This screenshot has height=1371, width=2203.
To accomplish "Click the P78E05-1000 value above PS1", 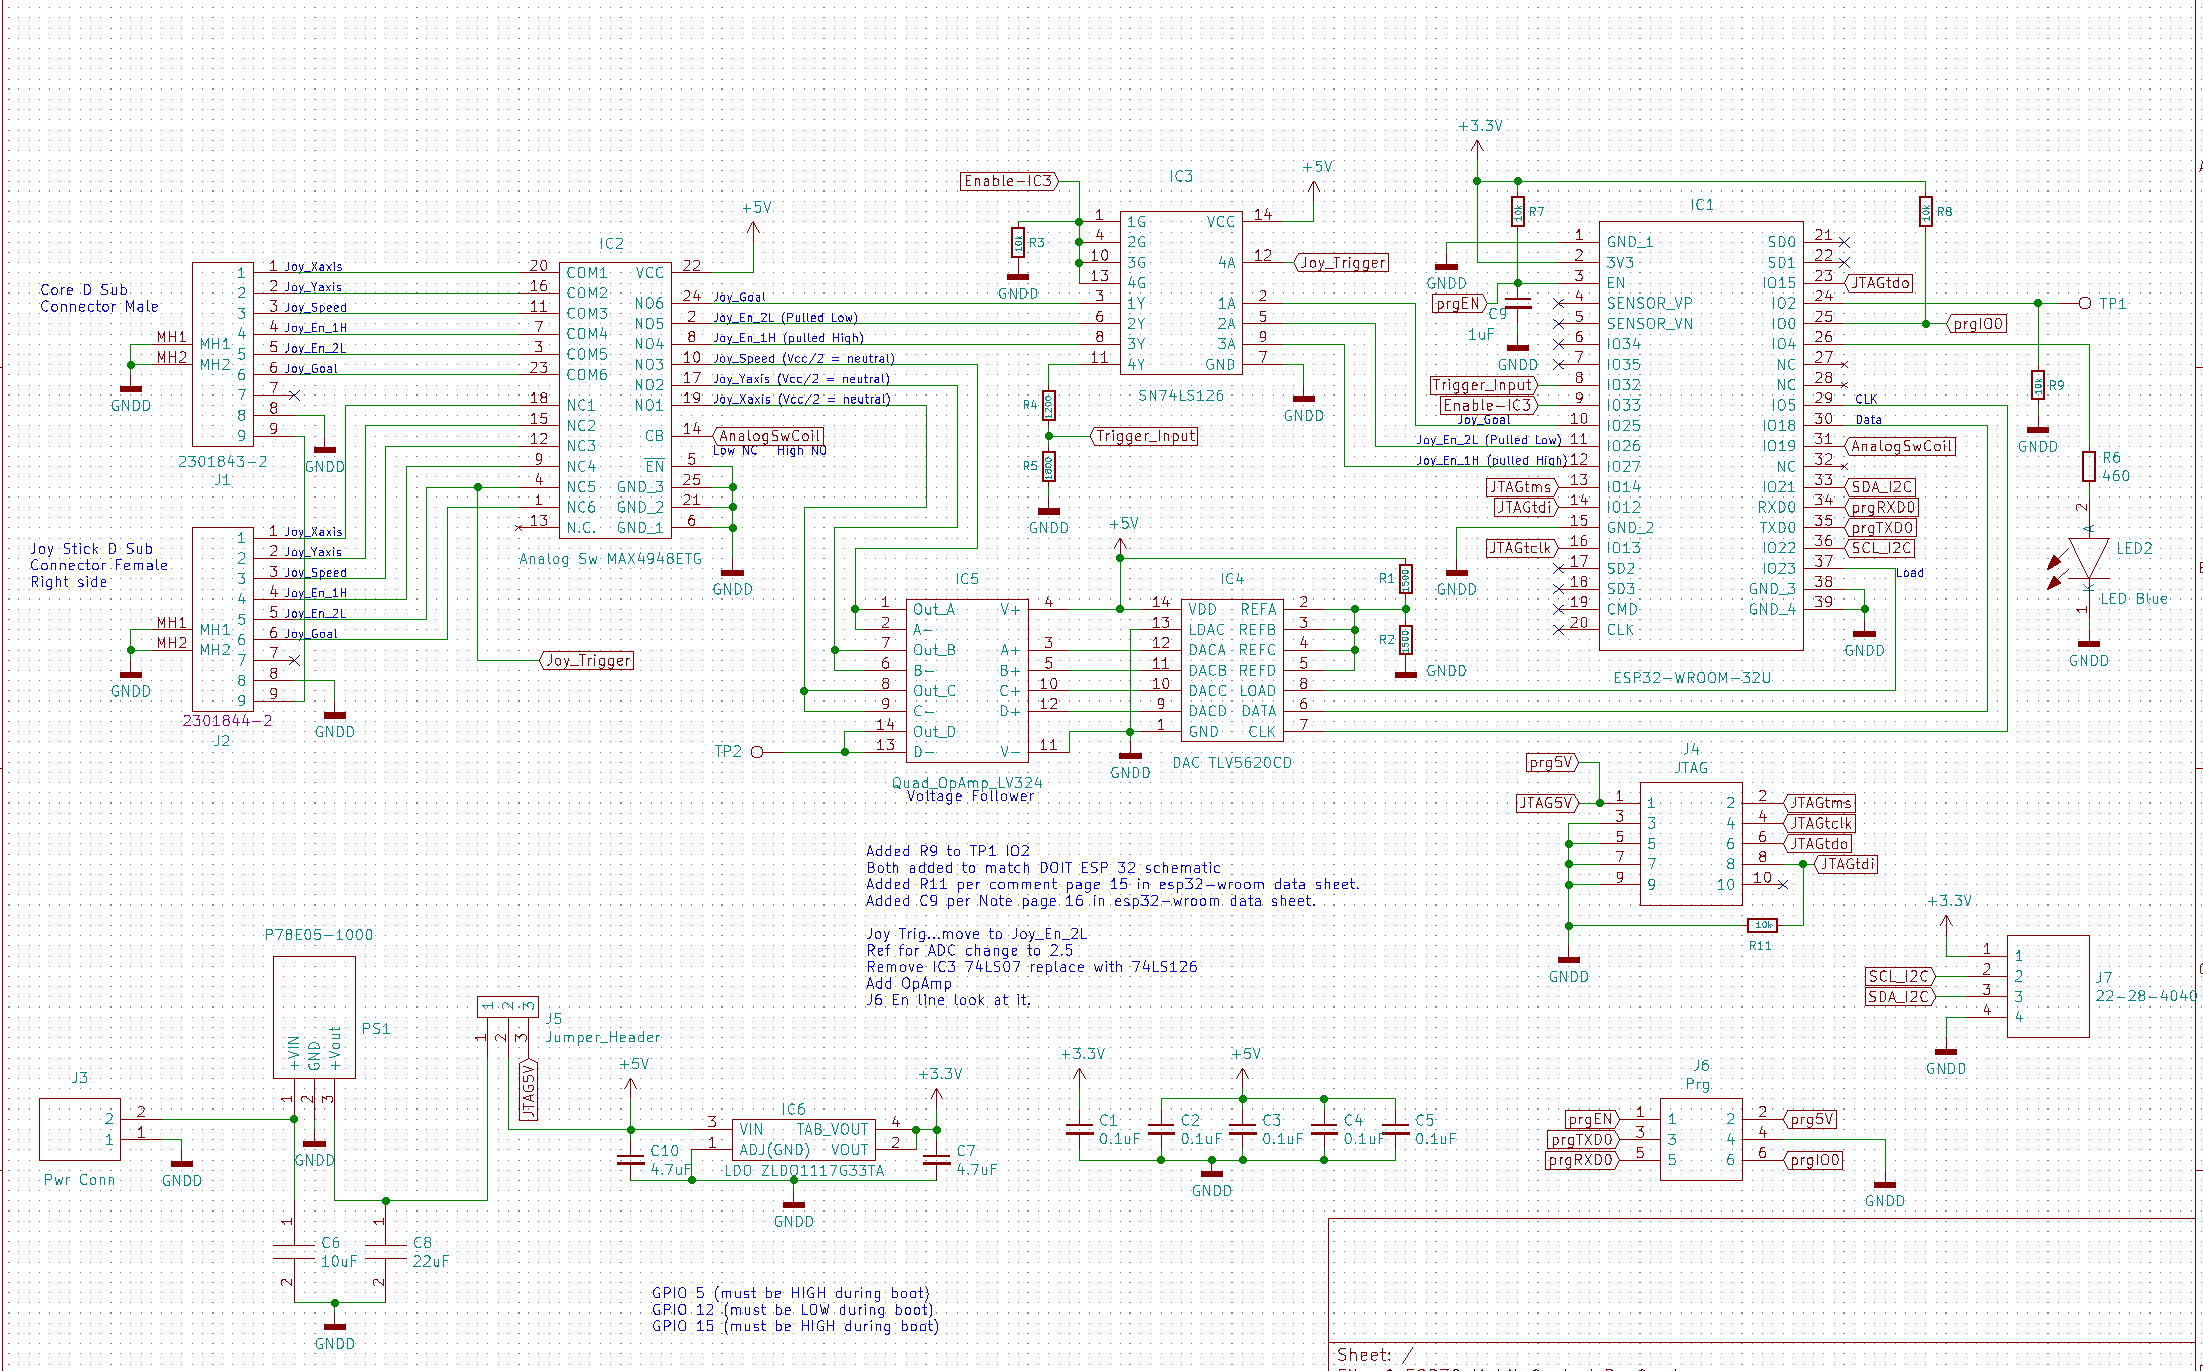I will [319, 935].
